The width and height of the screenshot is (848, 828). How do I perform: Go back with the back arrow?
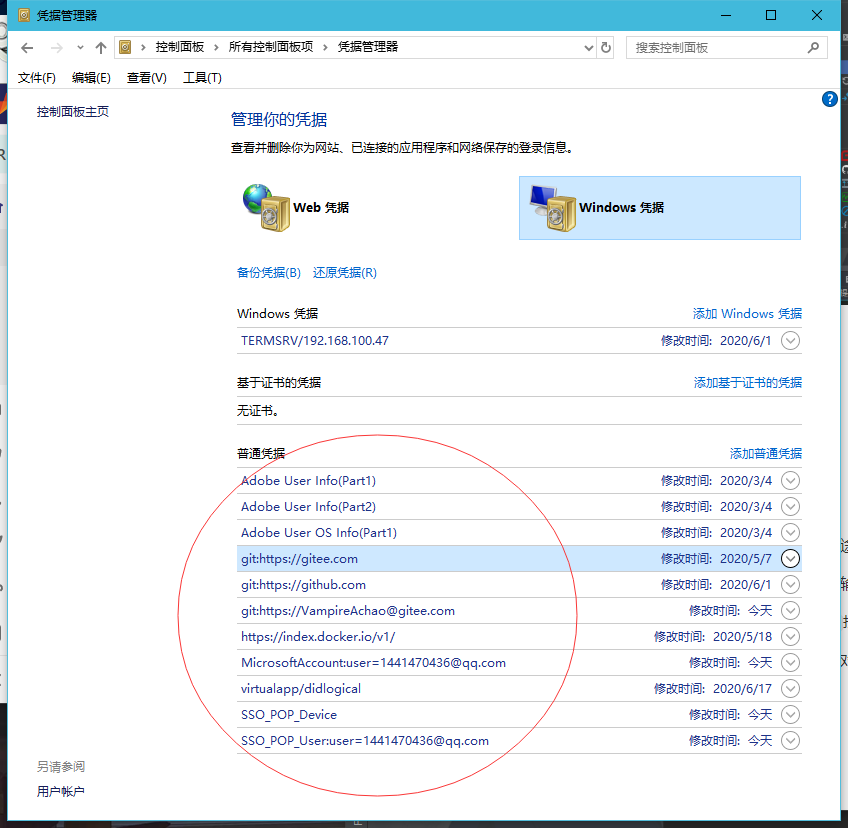(x=28, y=48)
